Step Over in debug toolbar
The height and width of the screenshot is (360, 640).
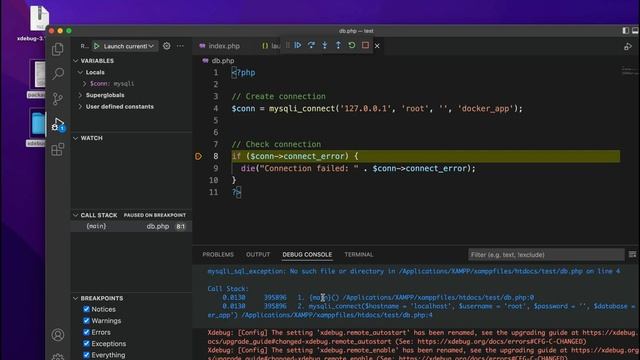point(311,45)
